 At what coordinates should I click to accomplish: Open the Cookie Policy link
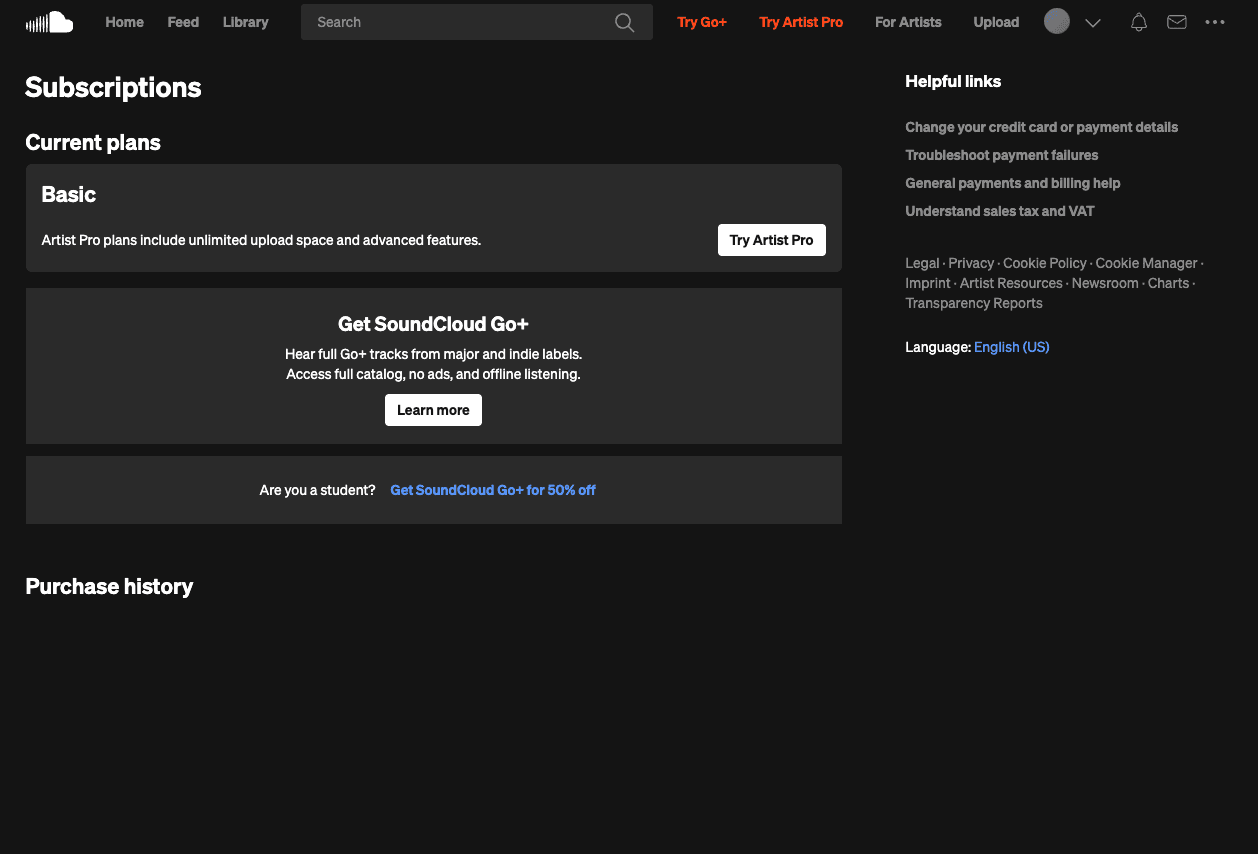[x=1045, y=263]
